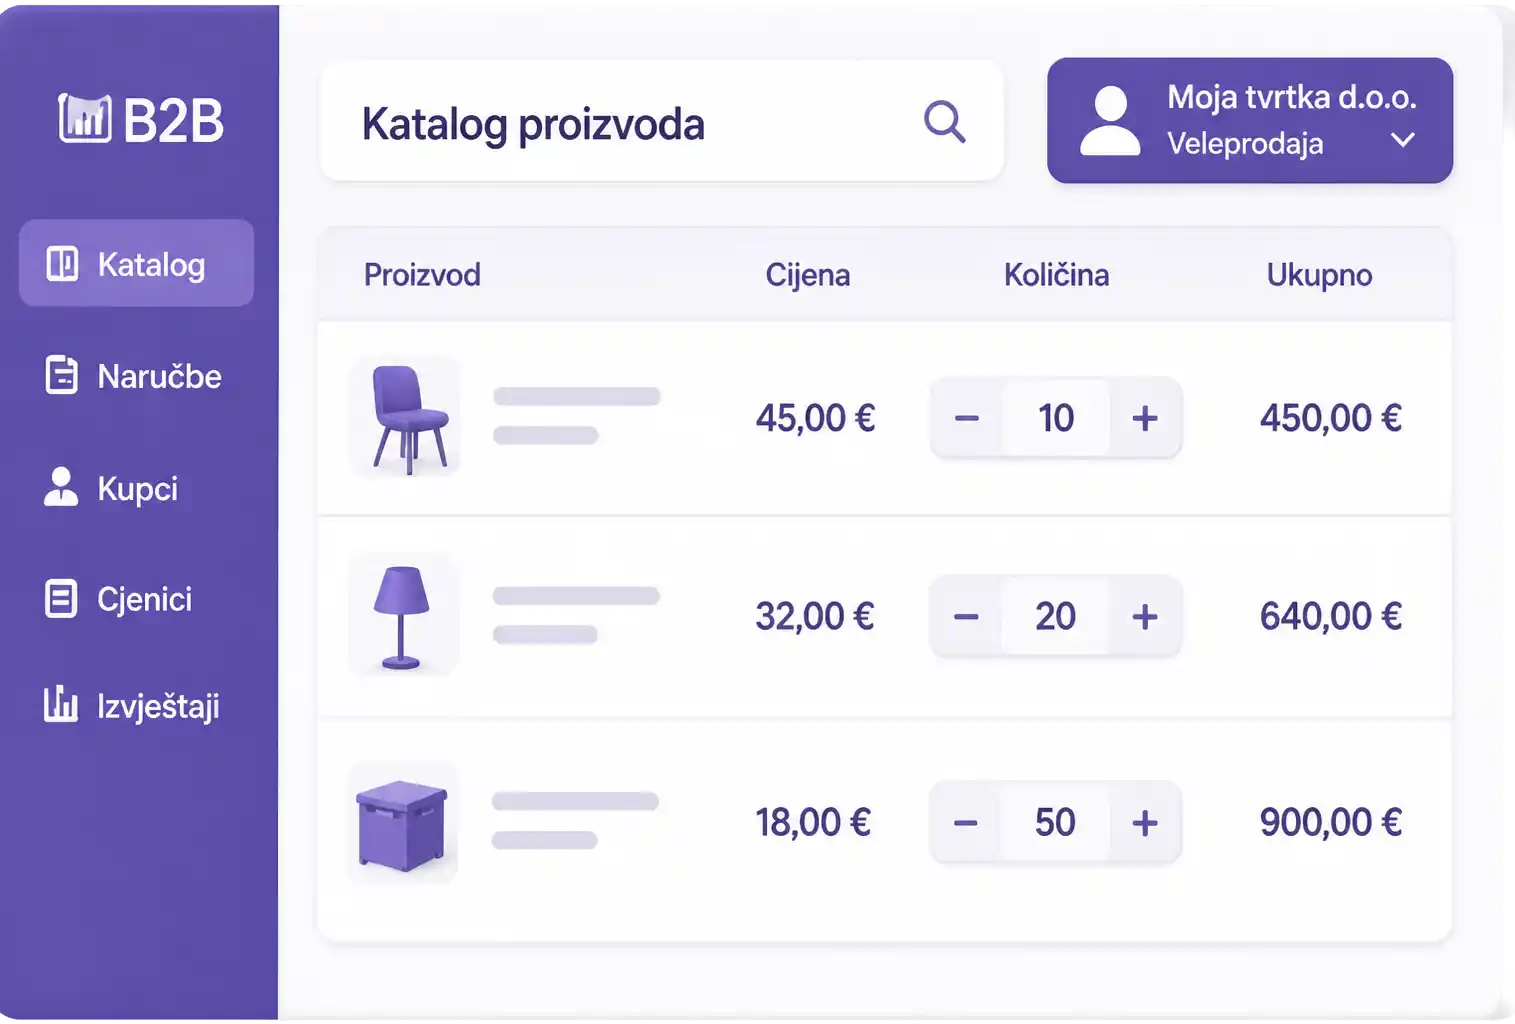Open Moja tvrtka d.o.o. account menu
This screenshot has height=1024, width=1515.
tap(1250, 121)
